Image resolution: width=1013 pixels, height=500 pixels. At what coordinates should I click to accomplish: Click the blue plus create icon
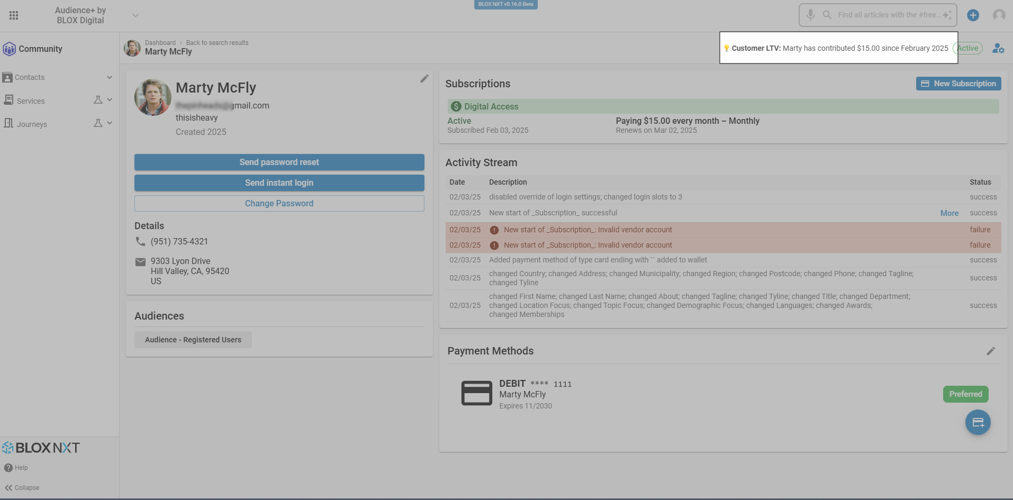pos(973,15)
